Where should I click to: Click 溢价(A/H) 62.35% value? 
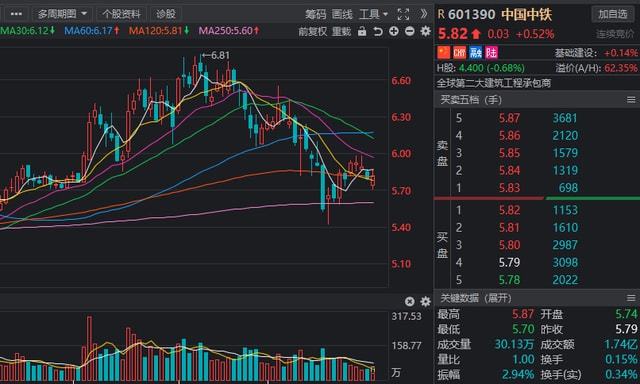click(620, 68)
